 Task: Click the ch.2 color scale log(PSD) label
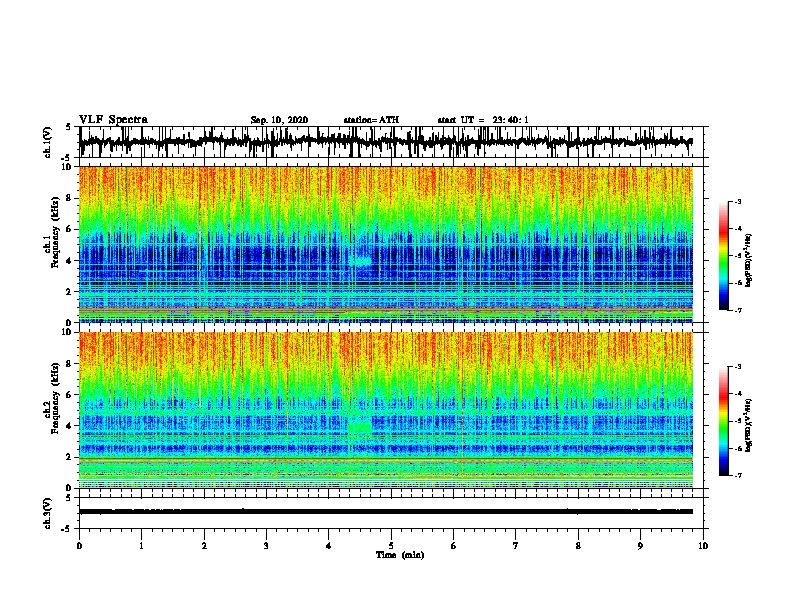click(749, 425)
